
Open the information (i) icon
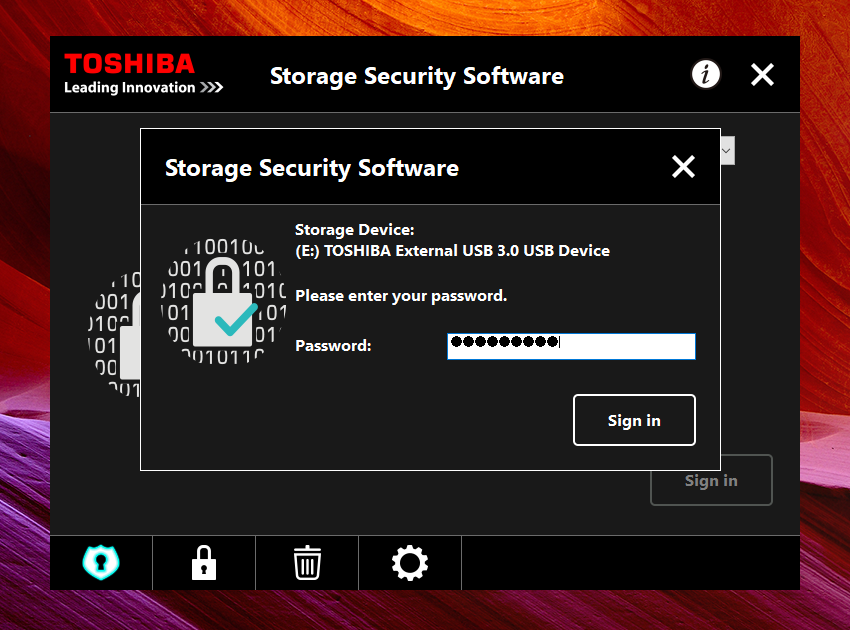point(705,74)
